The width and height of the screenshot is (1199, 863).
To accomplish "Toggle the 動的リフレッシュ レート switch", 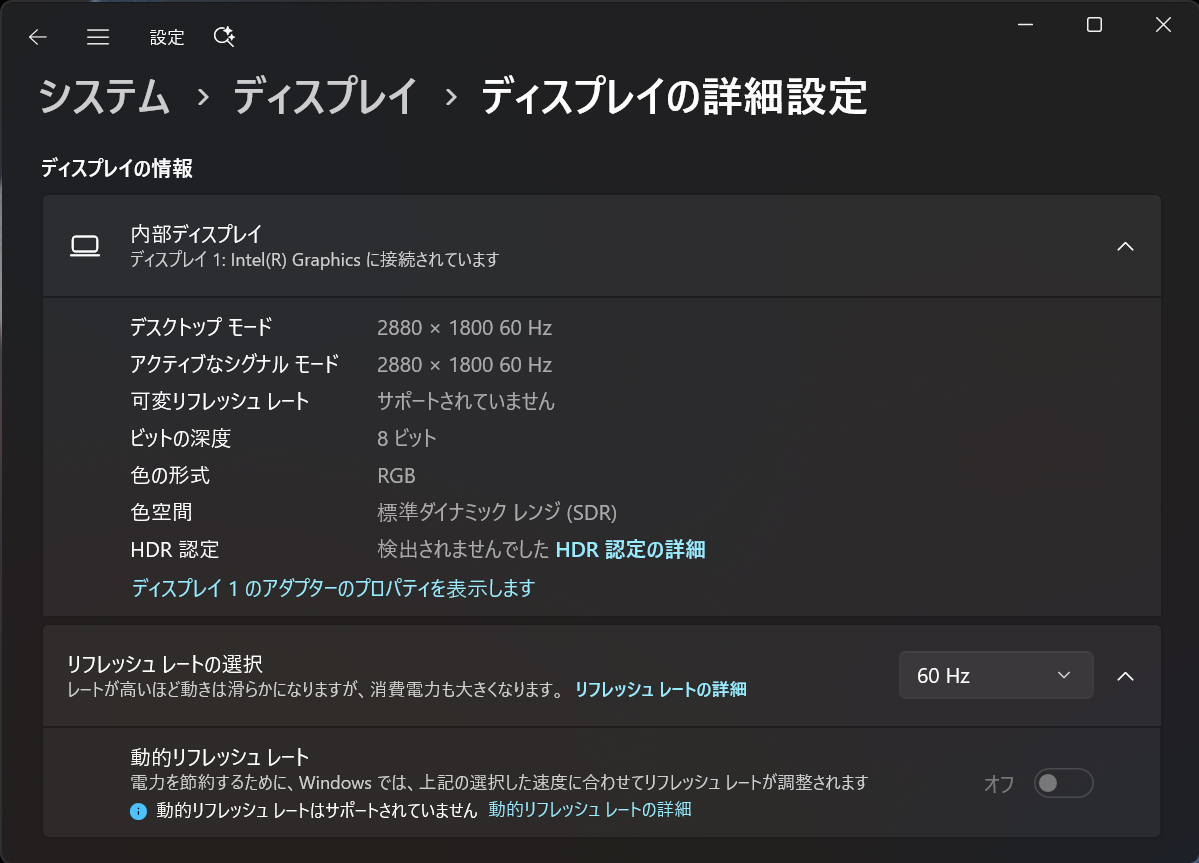I will [x=1063, y=783].
